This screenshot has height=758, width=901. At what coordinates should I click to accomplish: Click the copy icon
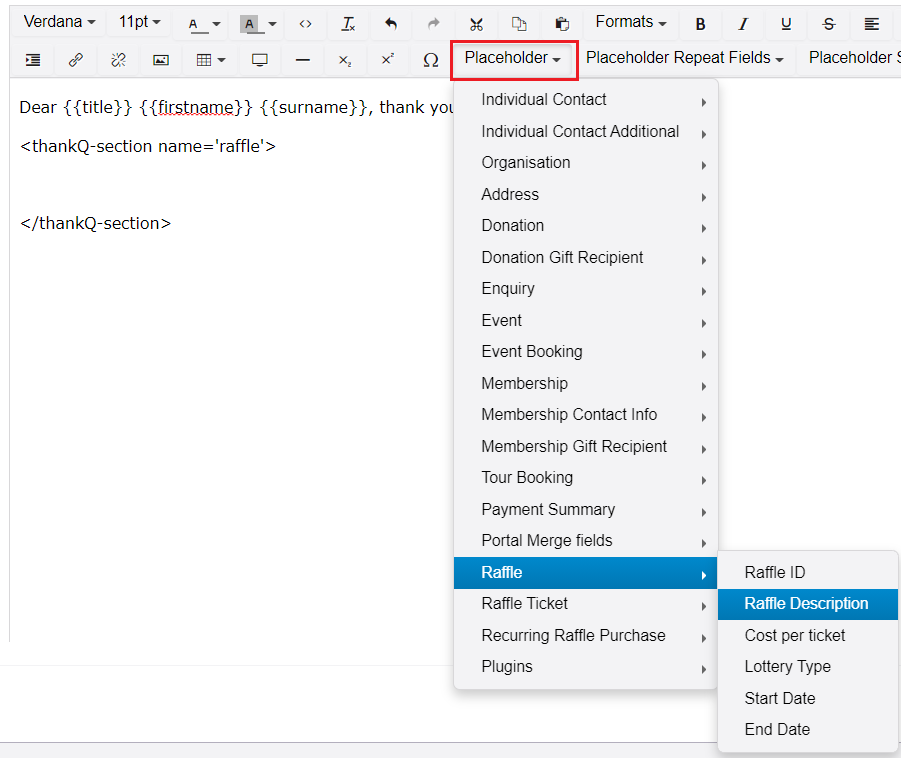519,24
